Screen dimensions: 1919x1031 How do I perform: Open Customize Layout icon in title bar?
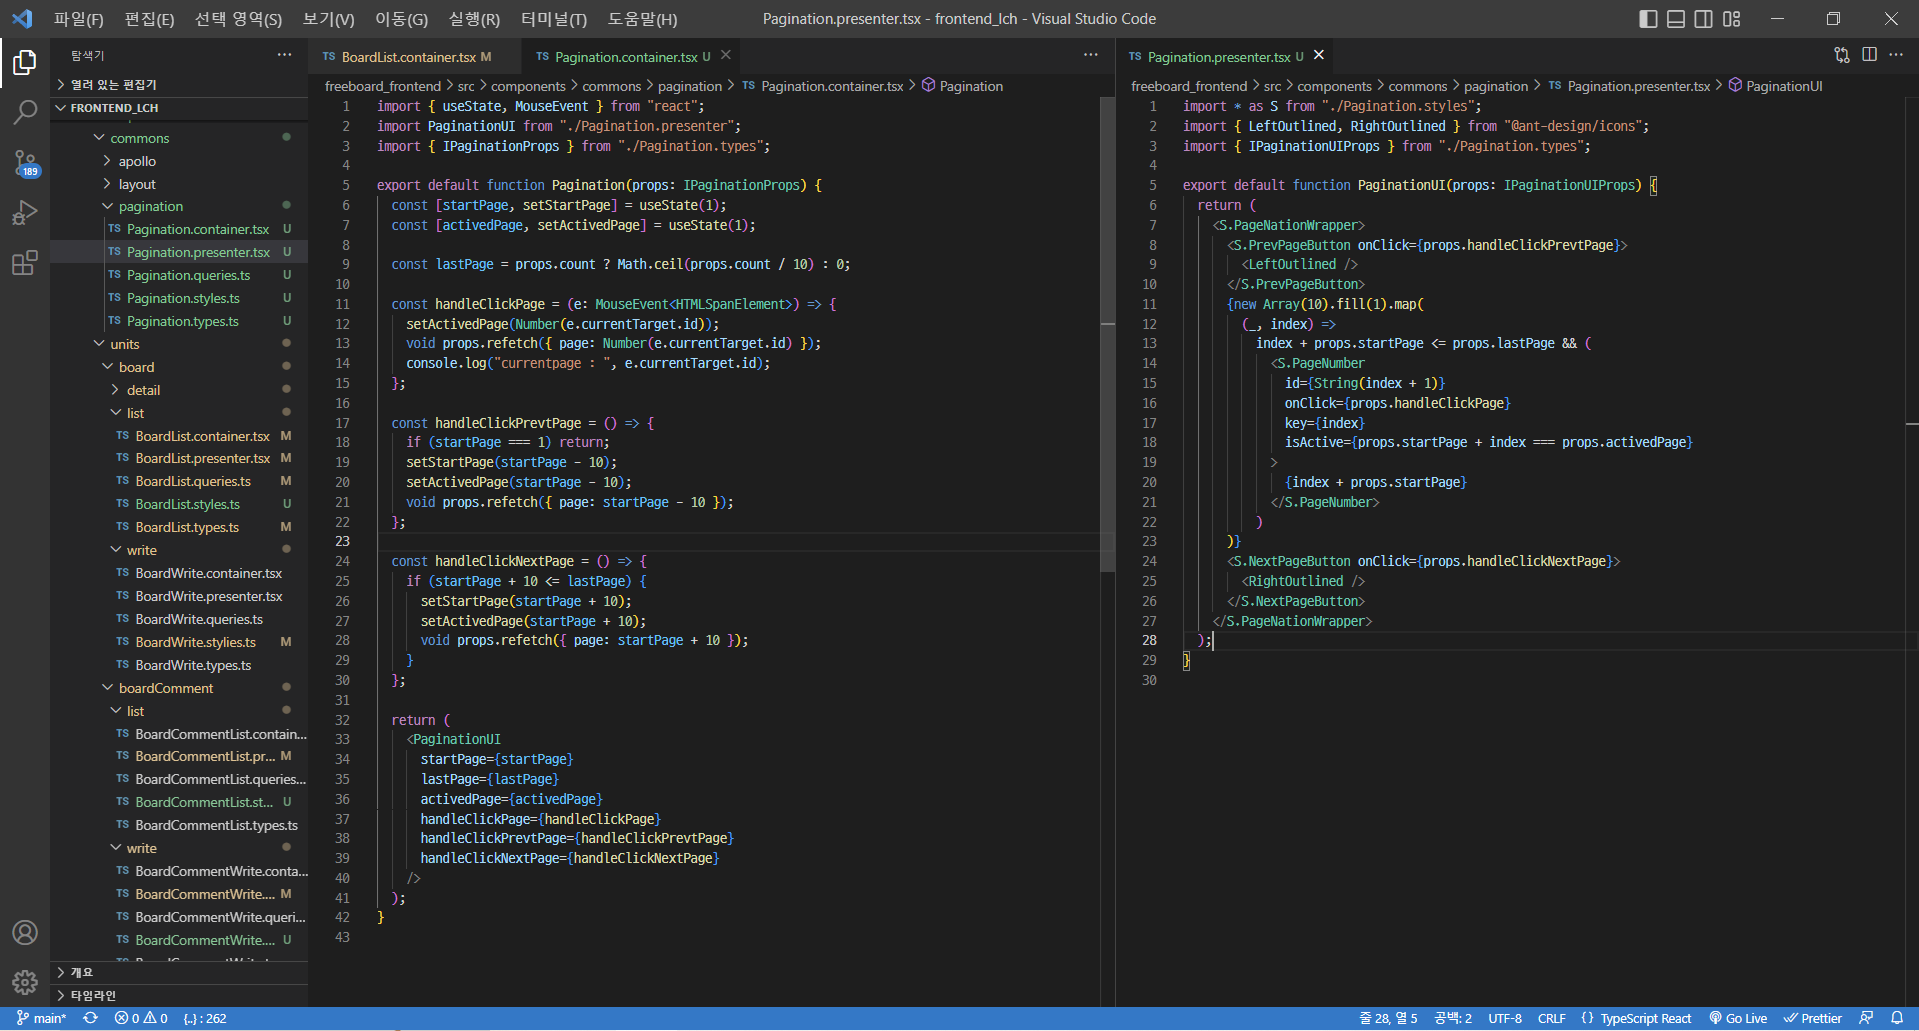tap(1732, 19)
